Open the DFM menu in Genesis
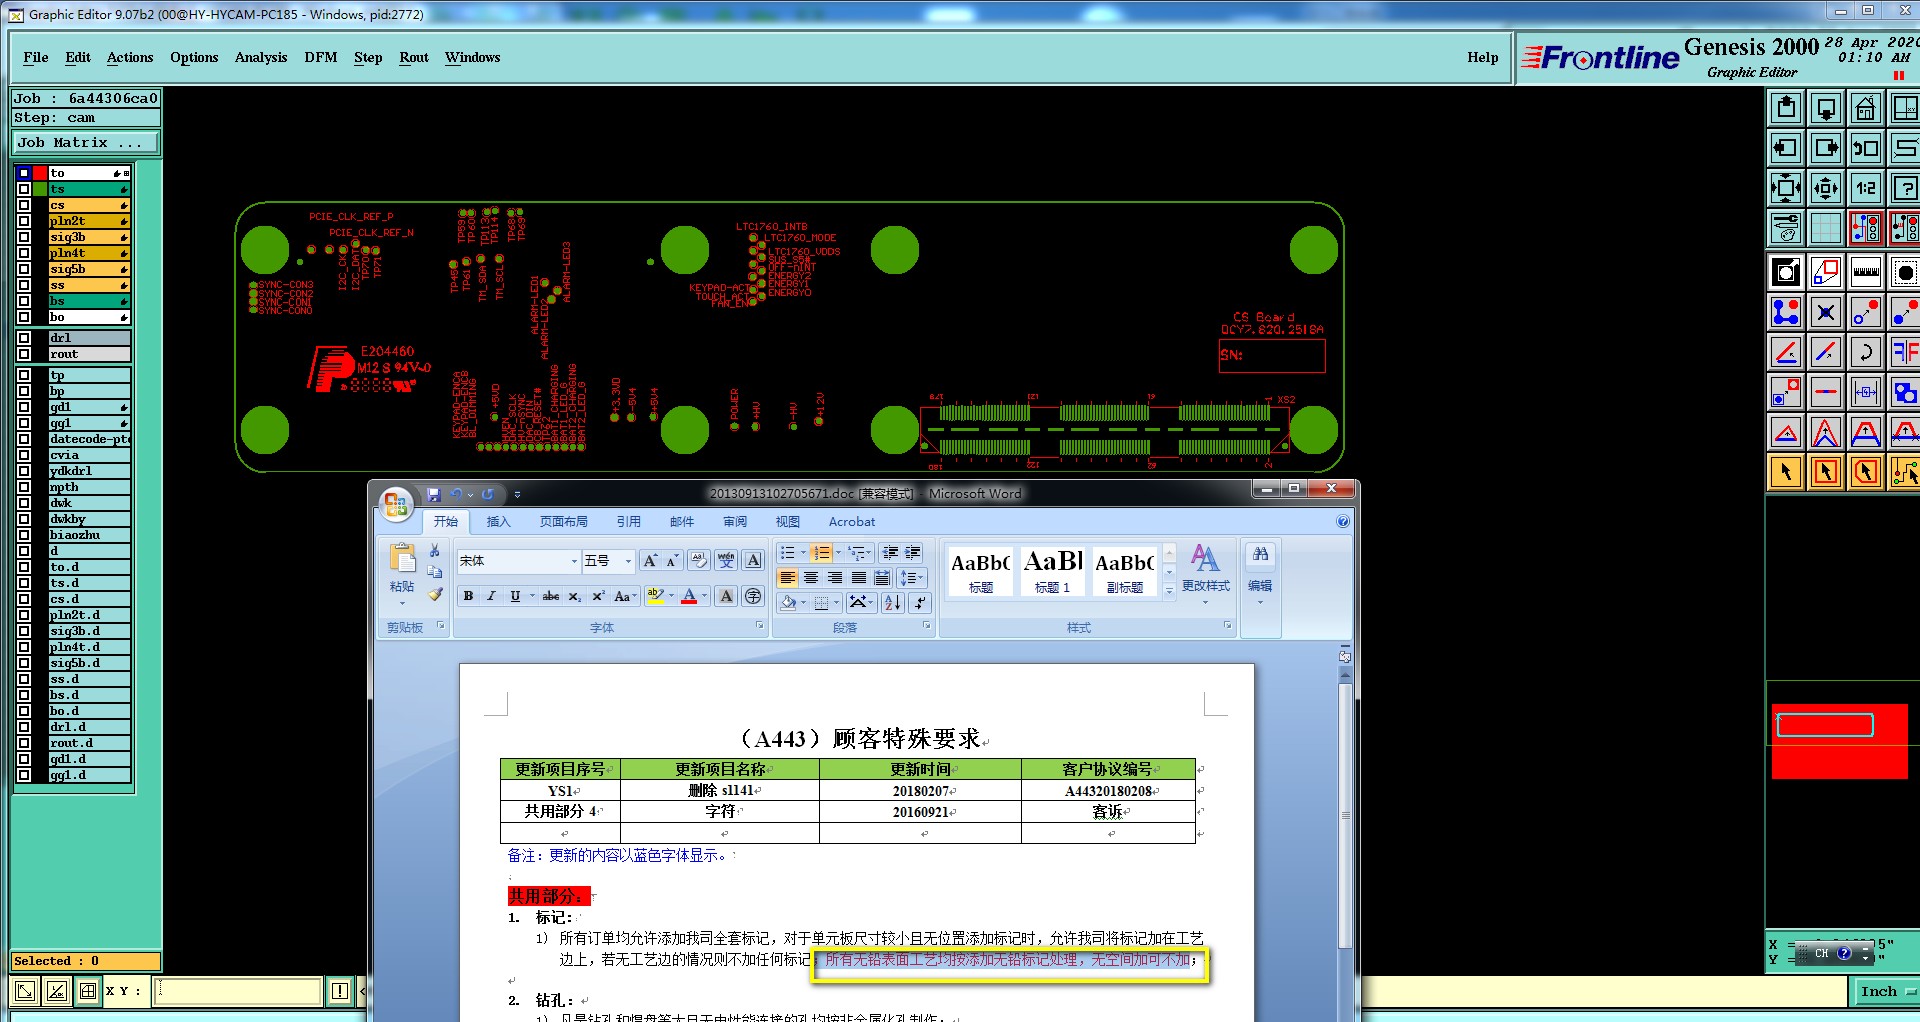Image resolution: width=1920 pixels, height=1022 pixels. tap(321, 57)
